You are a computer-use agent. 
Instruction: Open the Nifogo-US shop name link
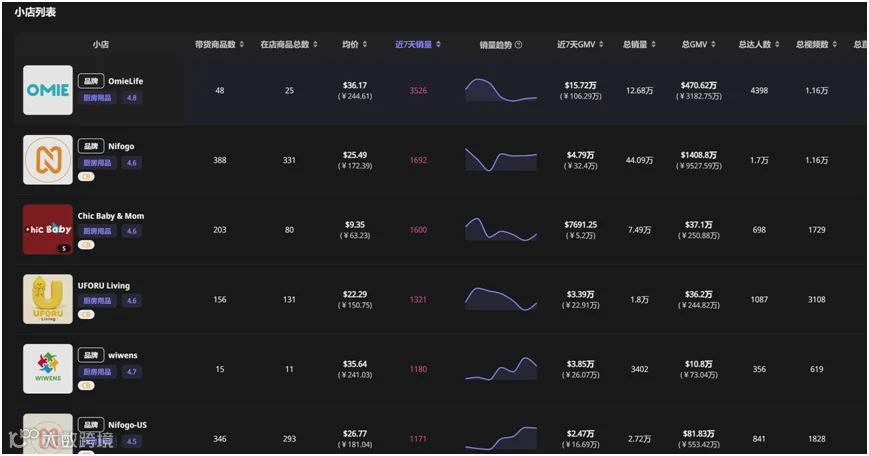coord(127,425)
